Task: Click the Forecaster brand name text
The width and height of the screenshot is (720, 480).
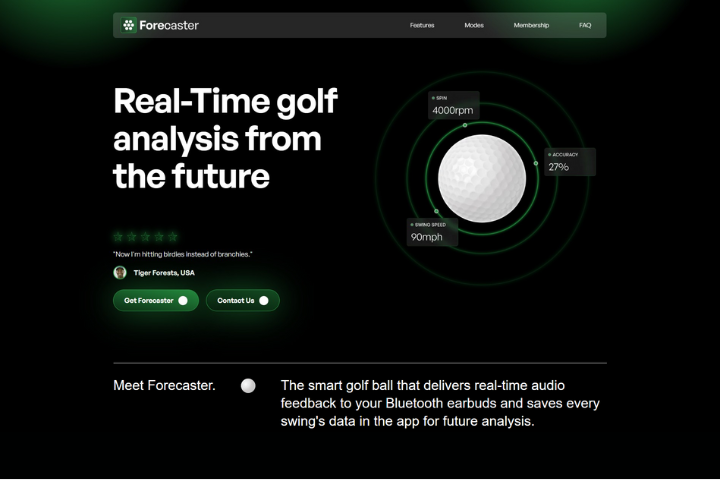Action: tap(169, 25)
